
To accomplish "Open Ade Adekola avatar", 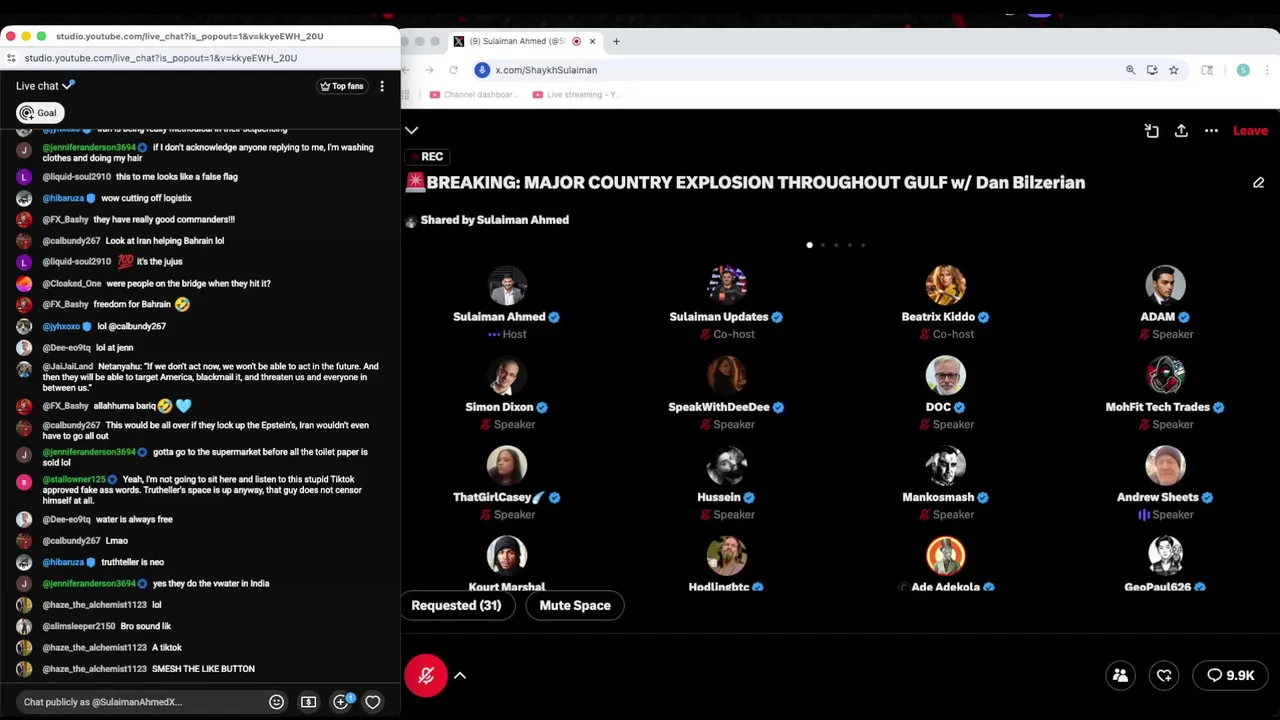I will [x=945, y=556].
